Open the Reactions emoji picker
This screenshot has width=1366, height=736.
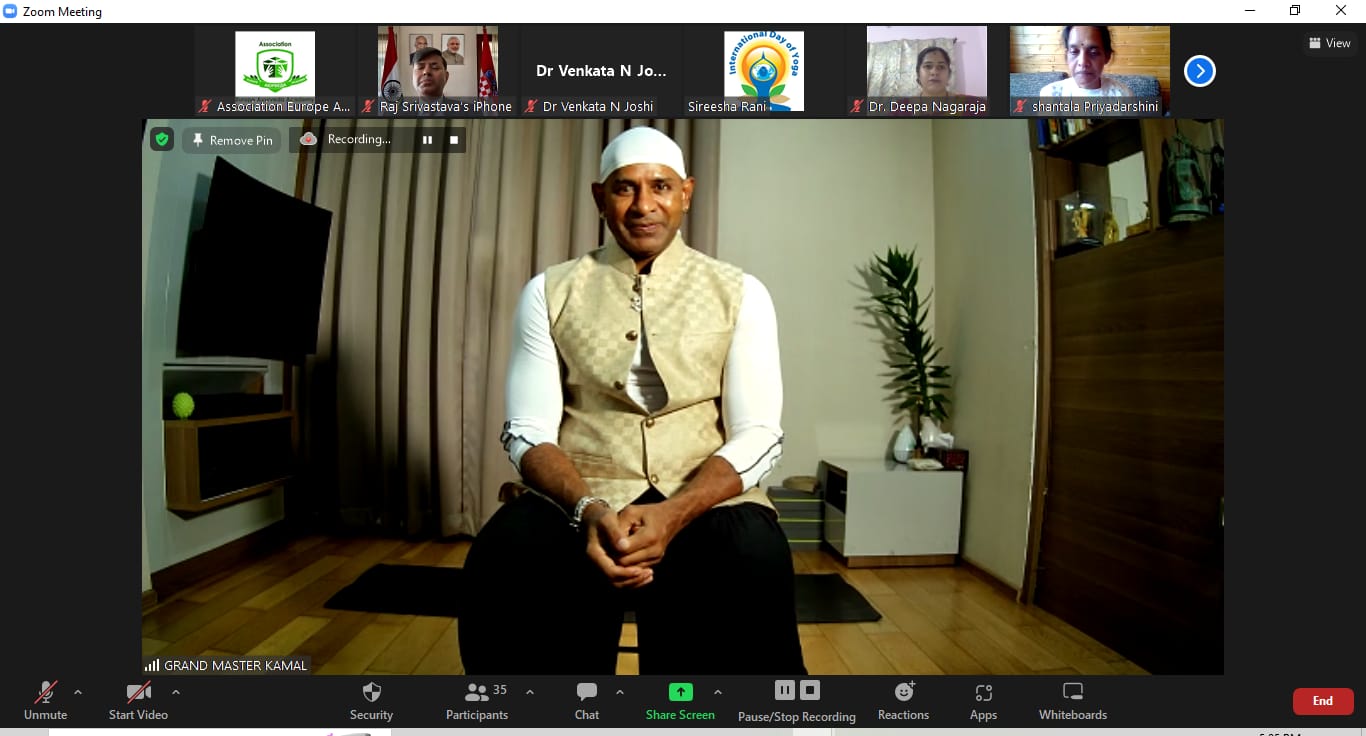(903, 700)
